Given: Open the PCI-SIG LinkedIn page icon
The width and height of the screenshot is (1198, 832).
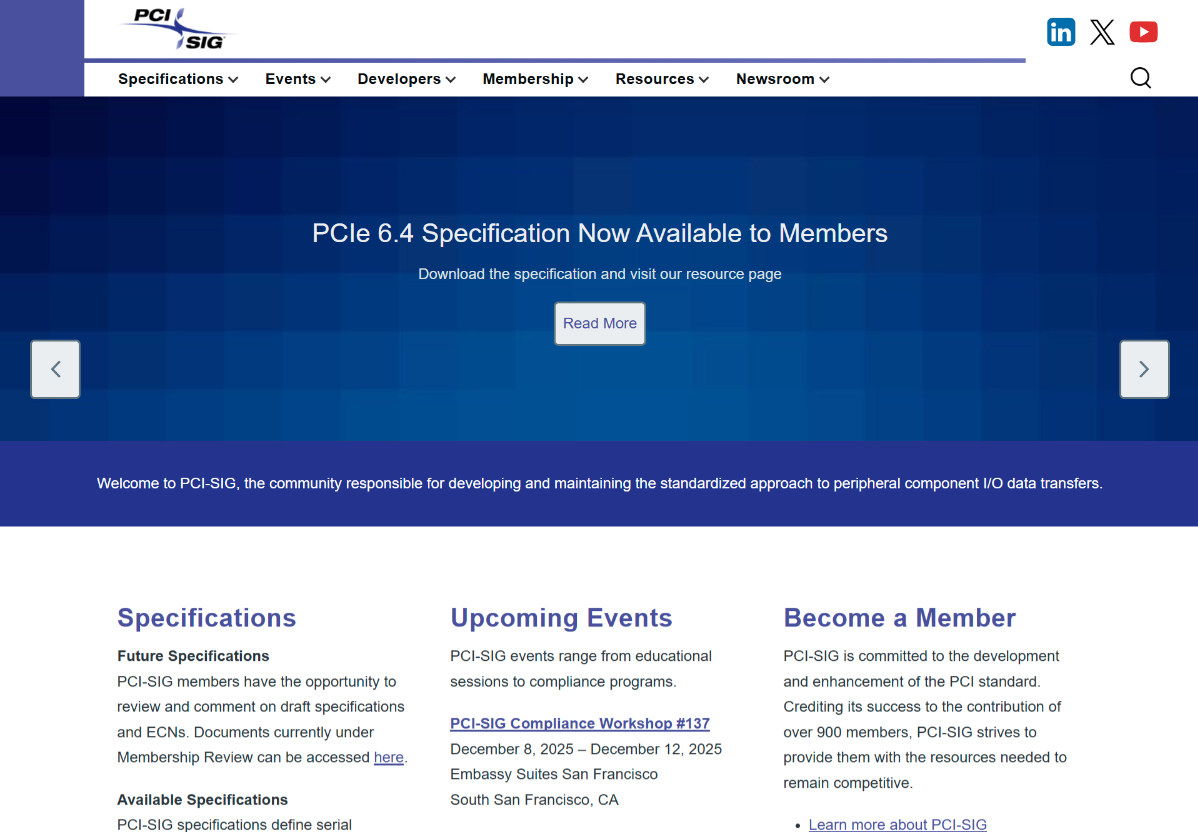Looking at the screenshot, I should click(x=1060, y=32).
